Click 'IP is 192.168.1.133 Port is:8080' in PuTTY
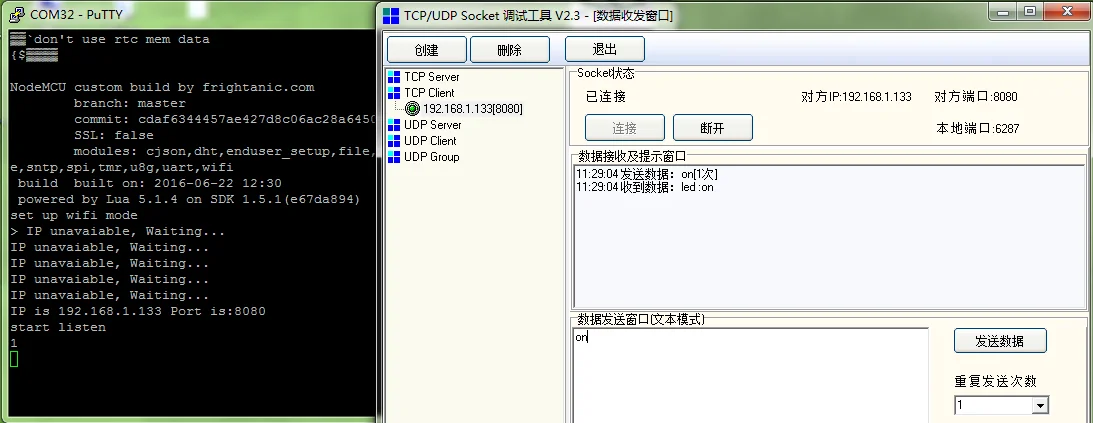 tap(138, 312)
